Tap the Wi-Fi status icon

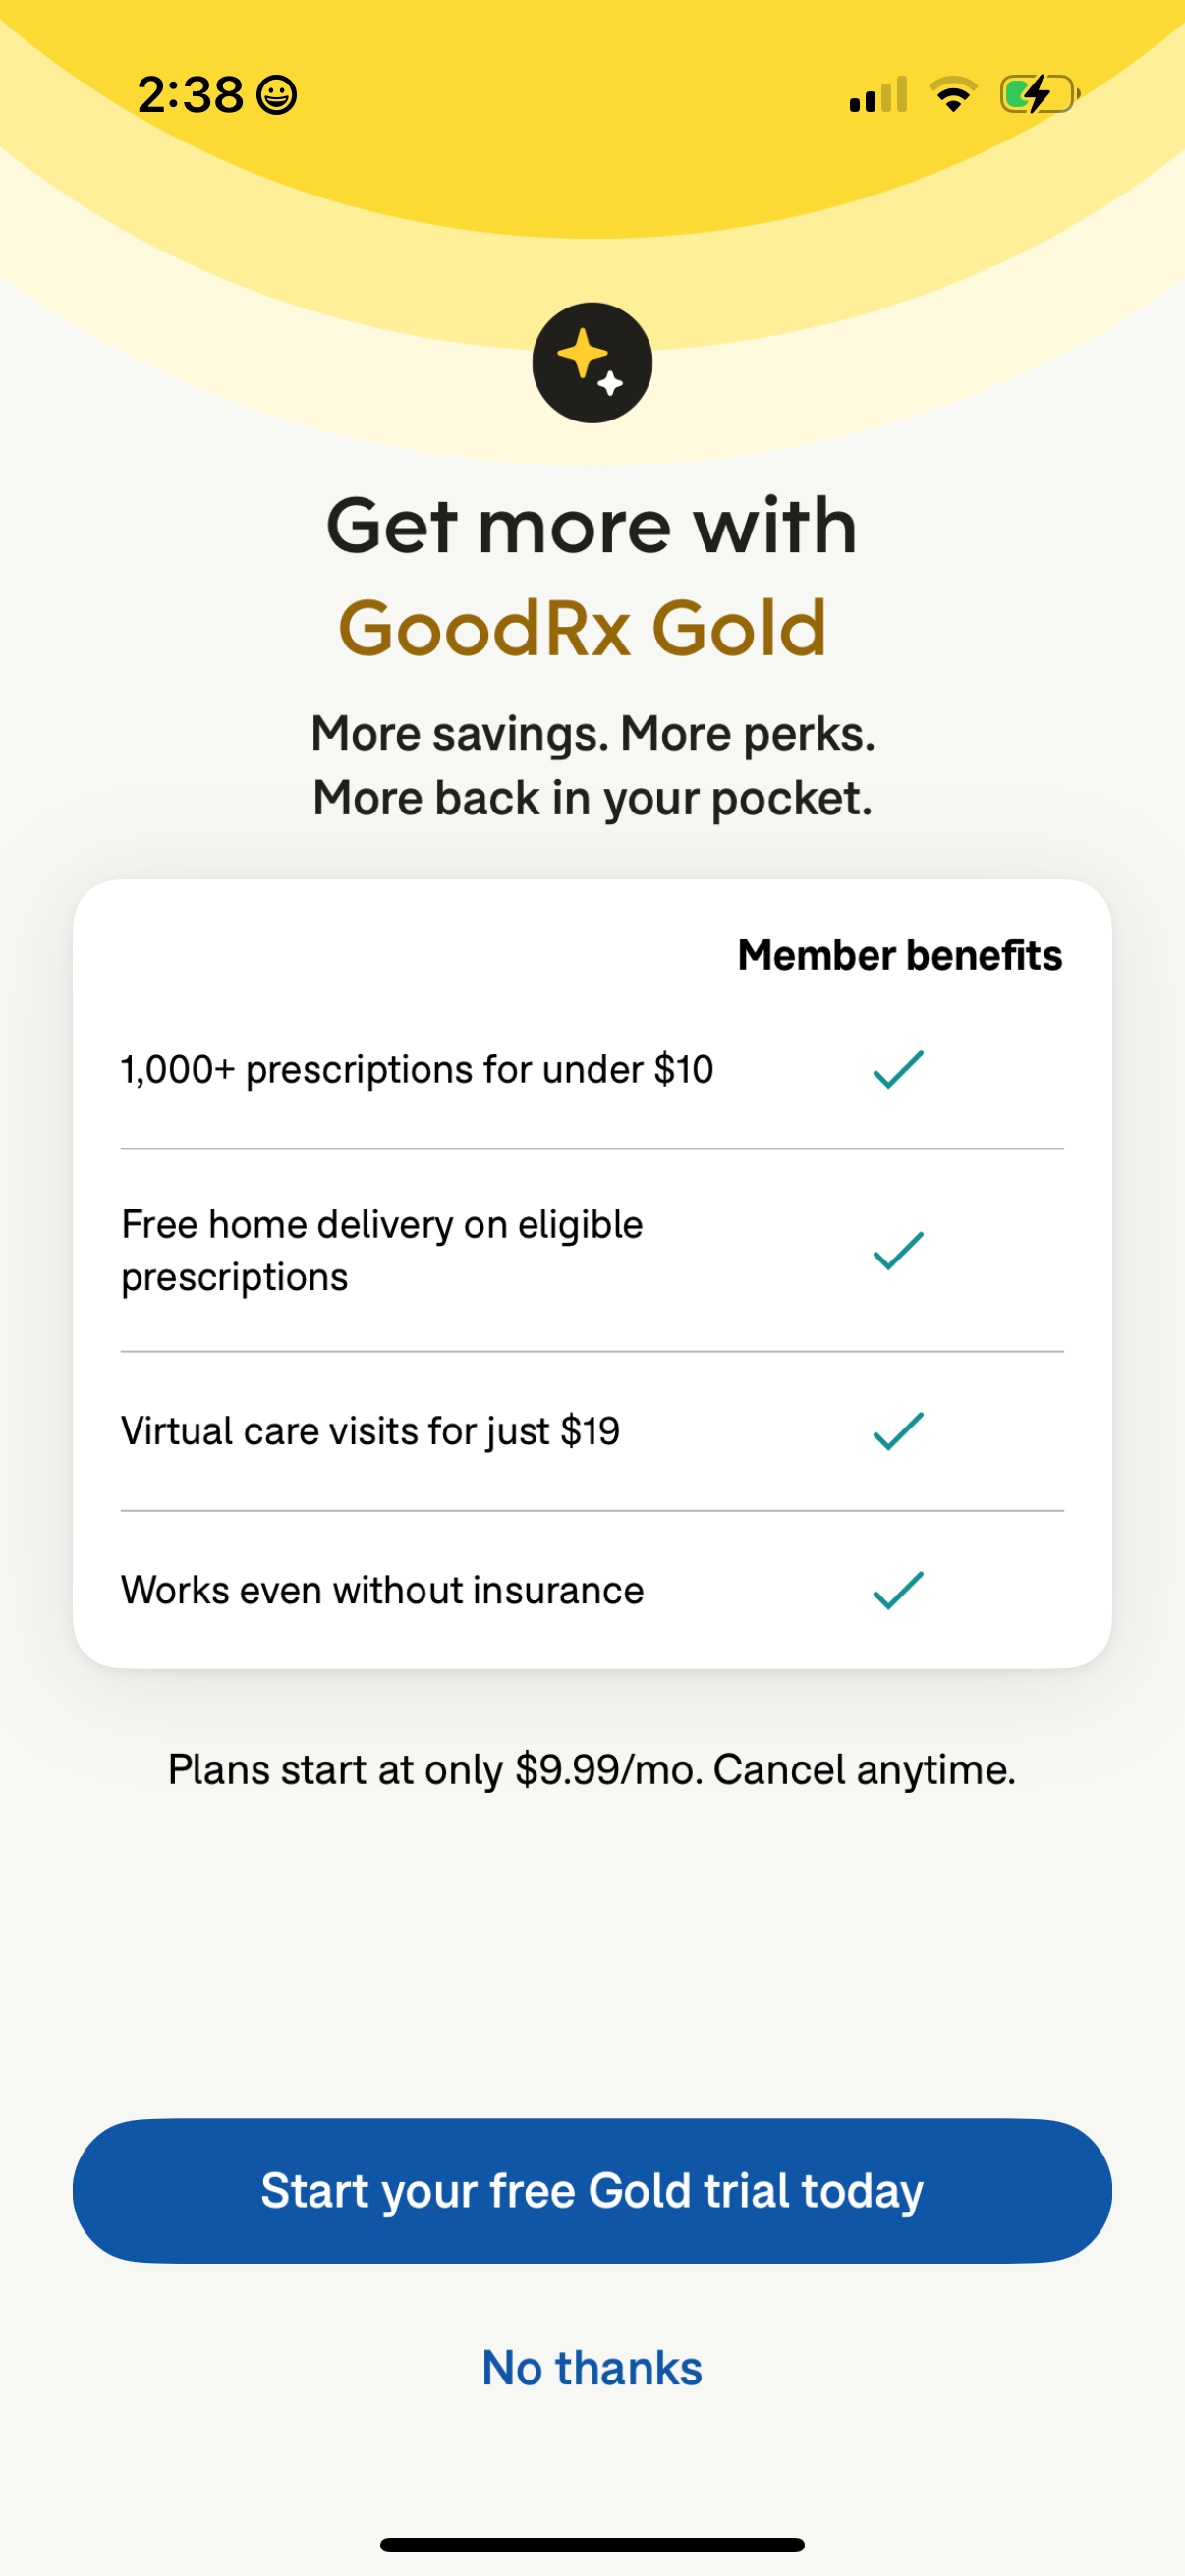click(953, 95)
